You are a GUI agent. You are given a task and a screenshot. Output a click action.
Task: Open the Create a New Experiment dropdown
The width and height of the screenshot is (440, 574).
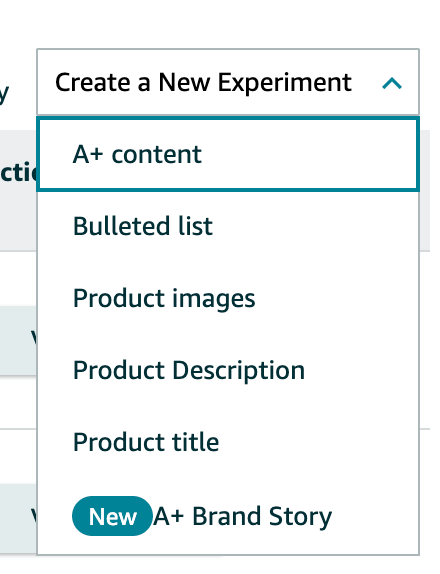[228, 82]
